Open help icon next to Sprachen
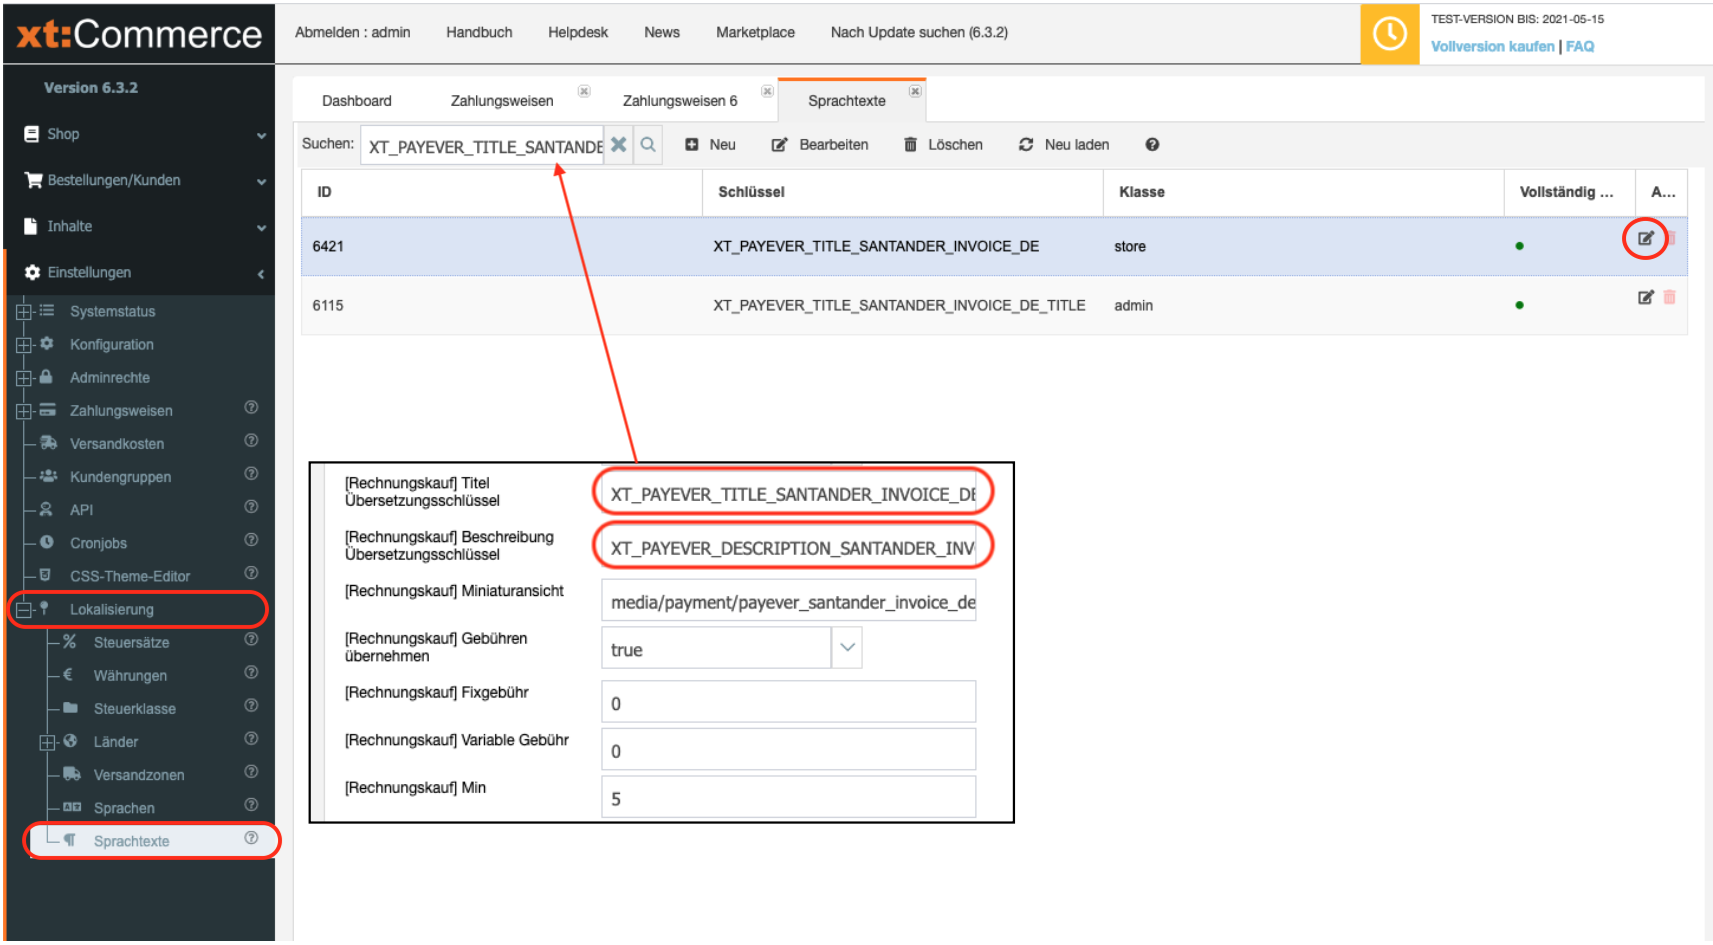Screen dimensions: 1713x945 (x=251, y=805)
